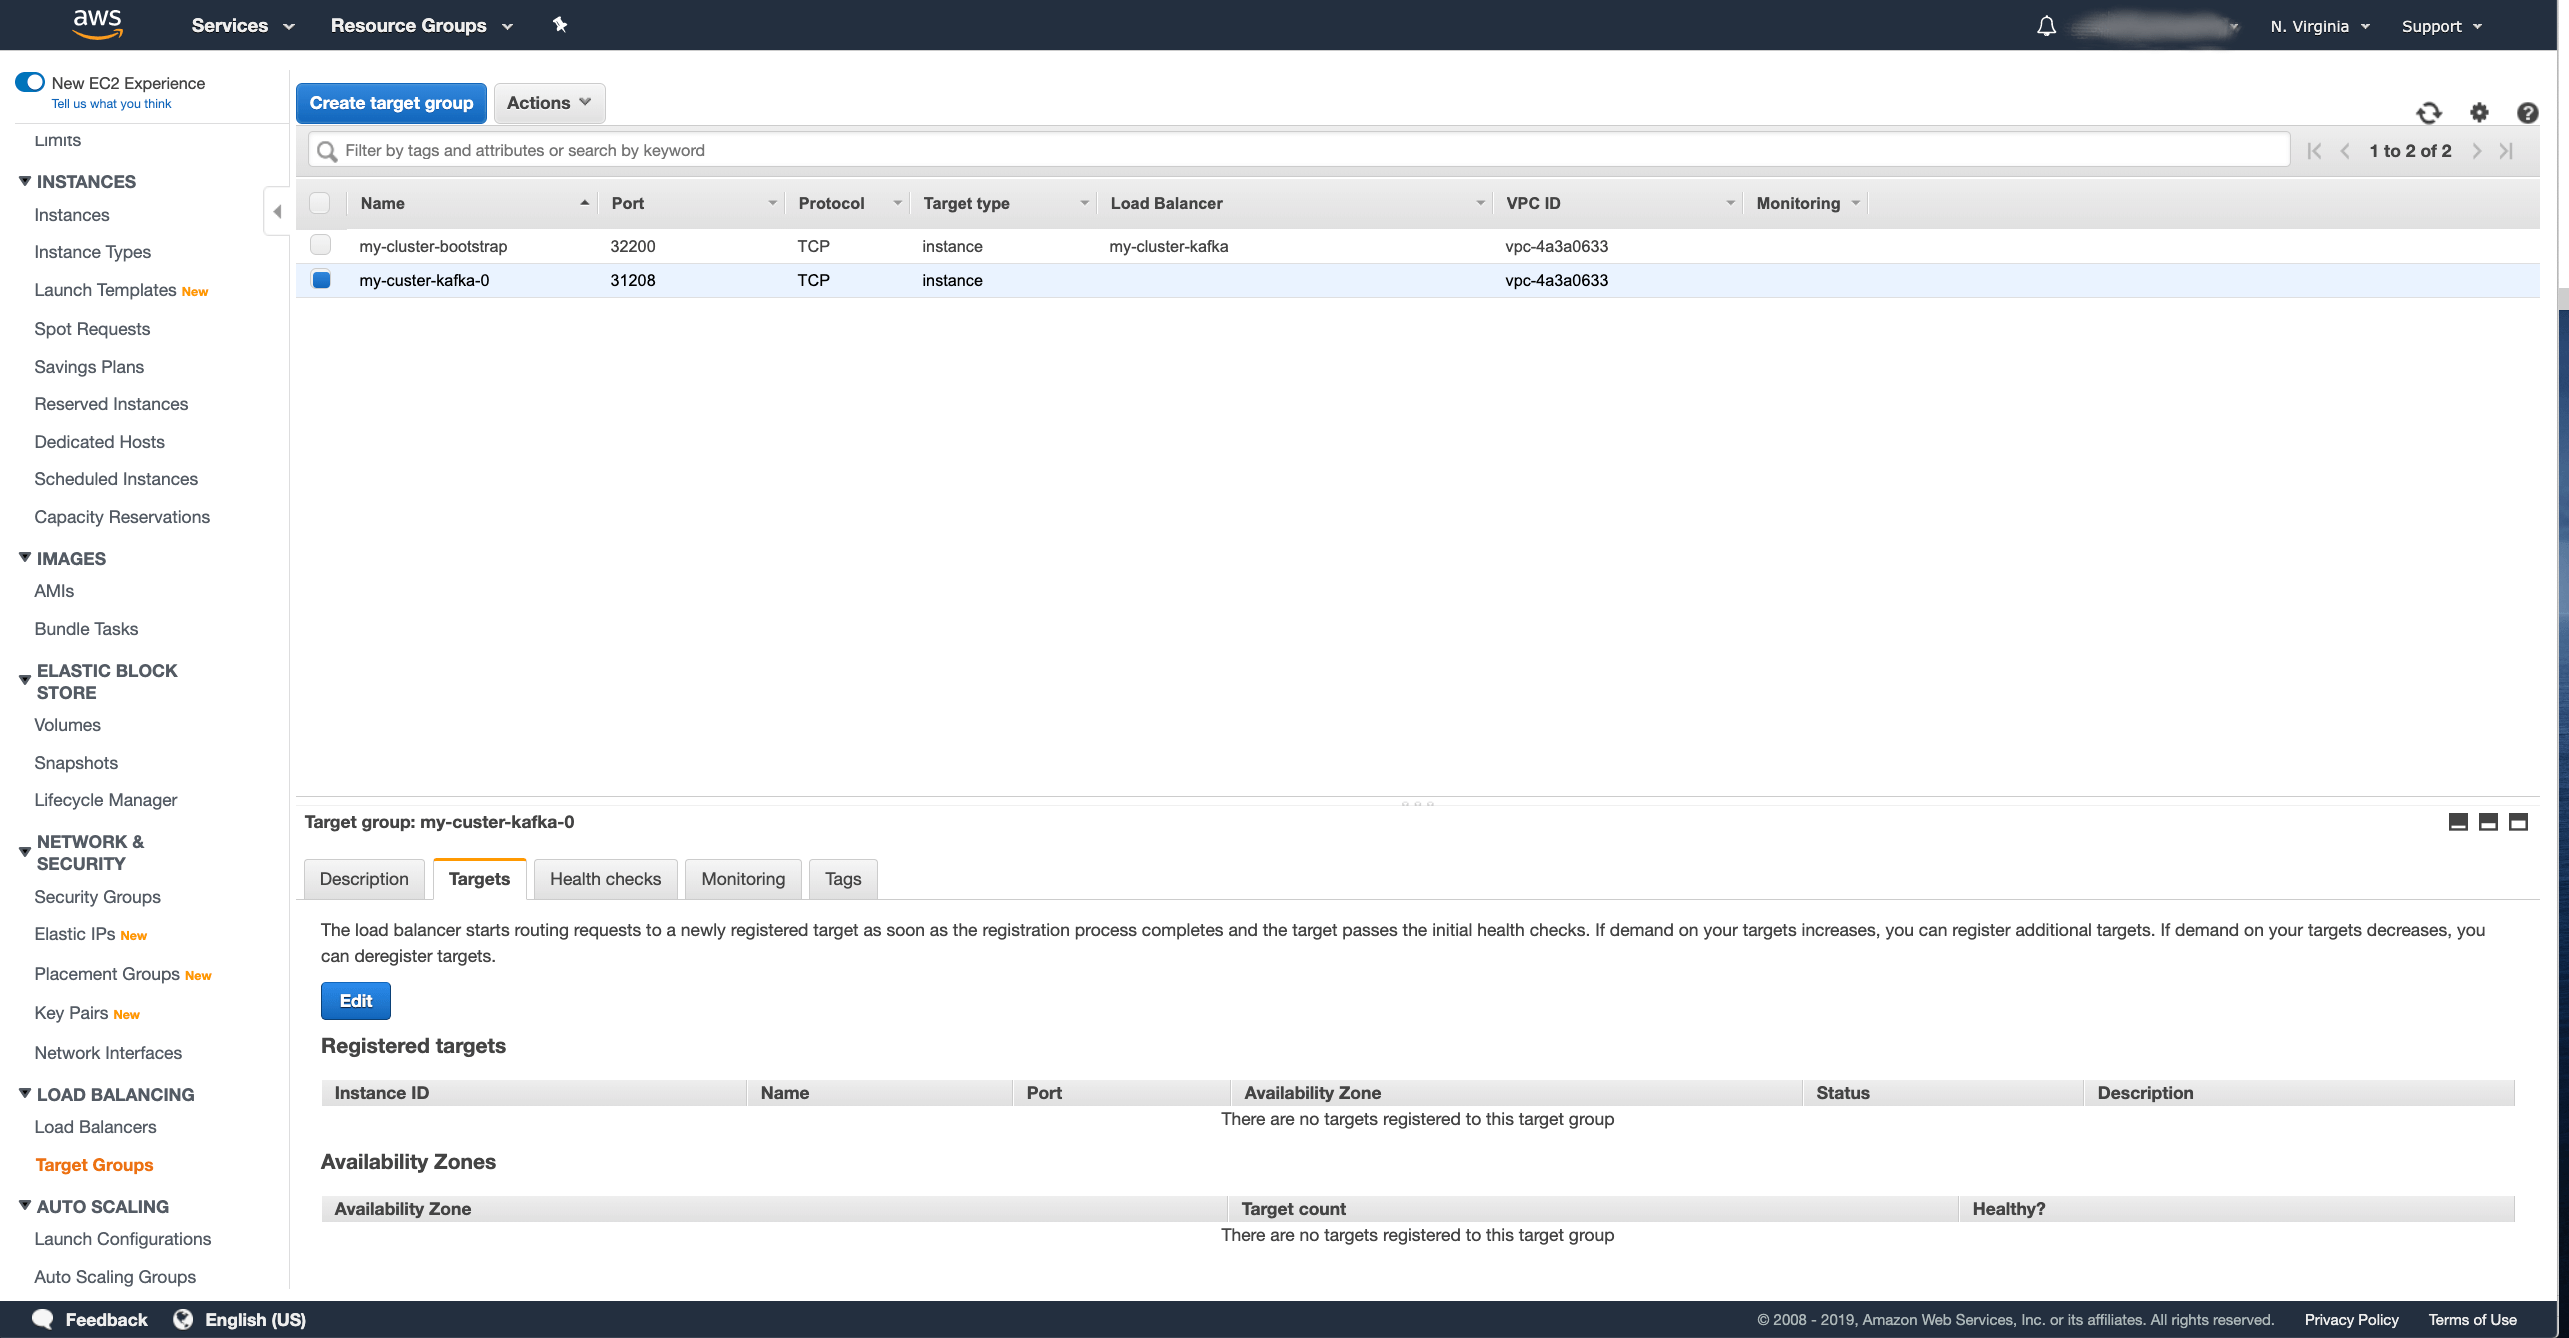Collapse the IMAGES sidebar section
Viewport: 2569px width, 1338px height.
25,558
